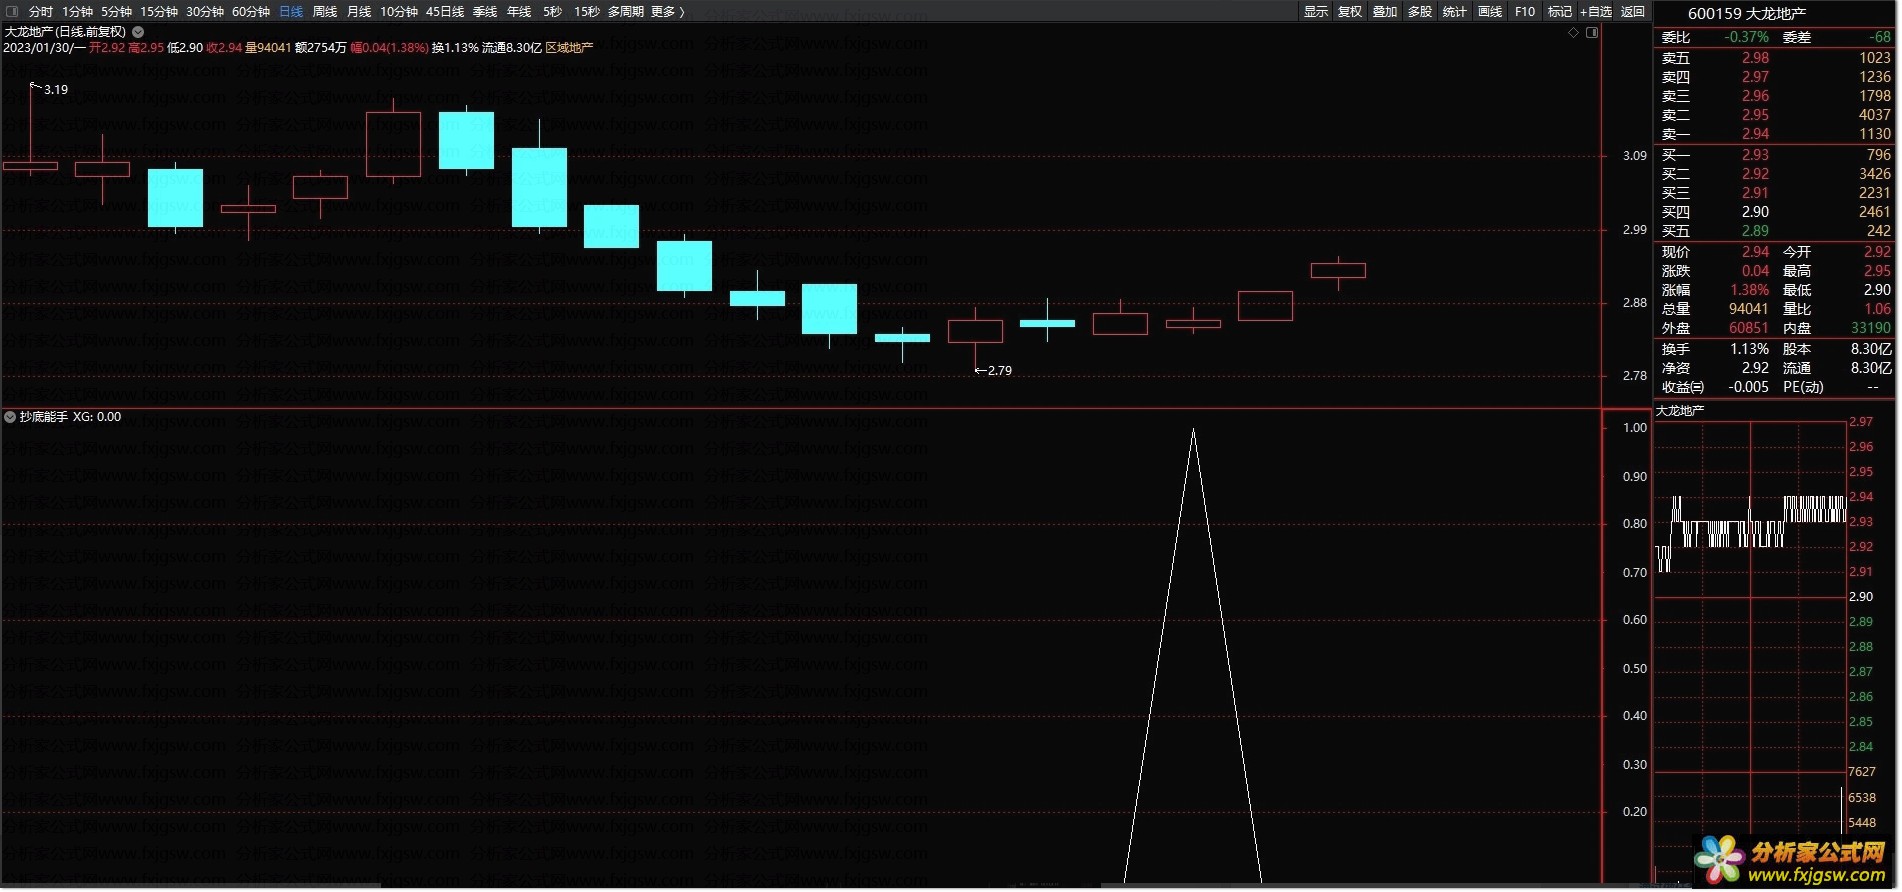This screenshot has width=1902, height=892.
Task: Click the 抄底能手 XG indicator label
Action: (70, 417)
